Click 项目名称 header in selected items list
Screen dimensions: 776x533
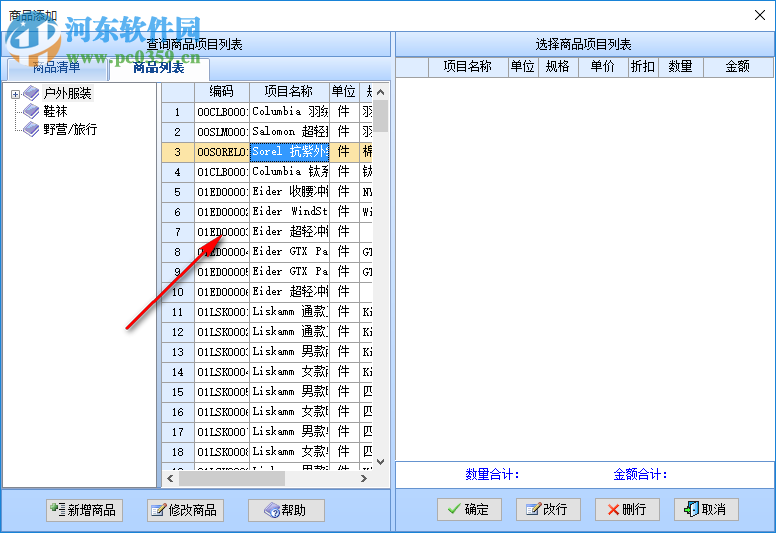pos(468,67)
